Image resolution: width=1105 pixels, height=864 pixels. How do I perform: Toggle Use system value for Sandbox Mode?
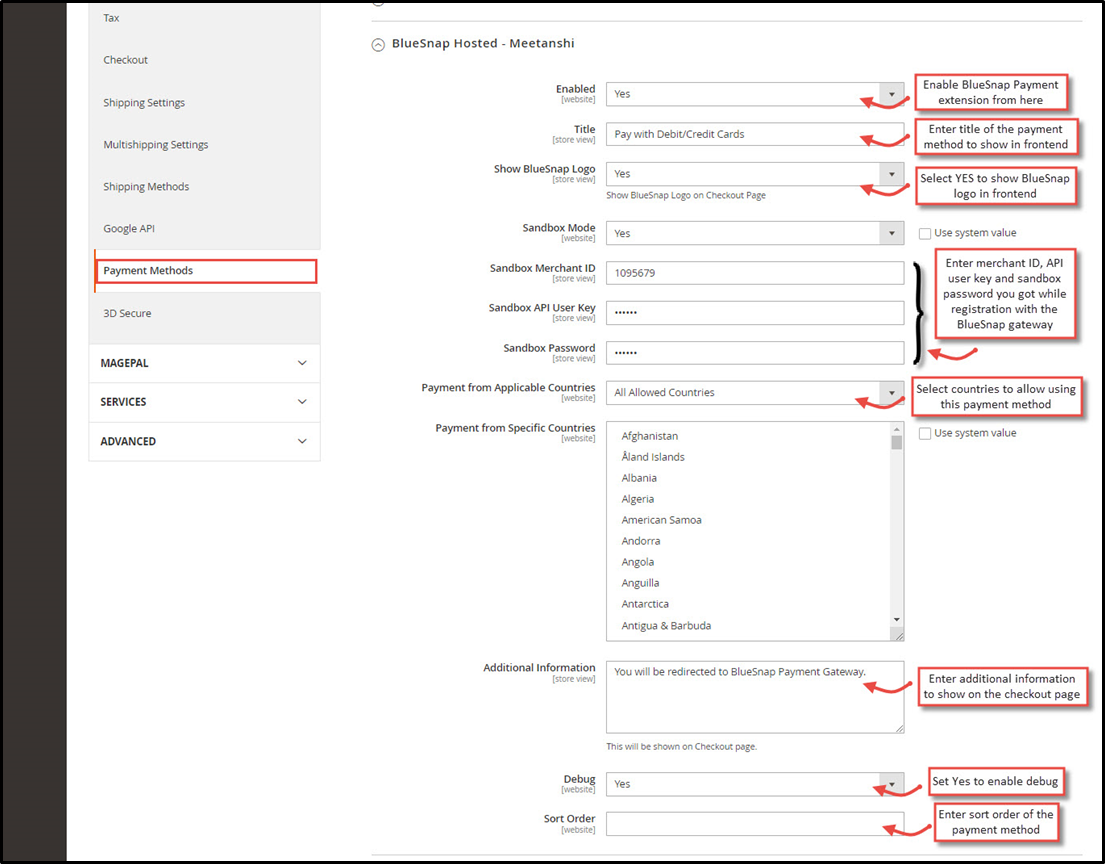(x=925, y=233)
